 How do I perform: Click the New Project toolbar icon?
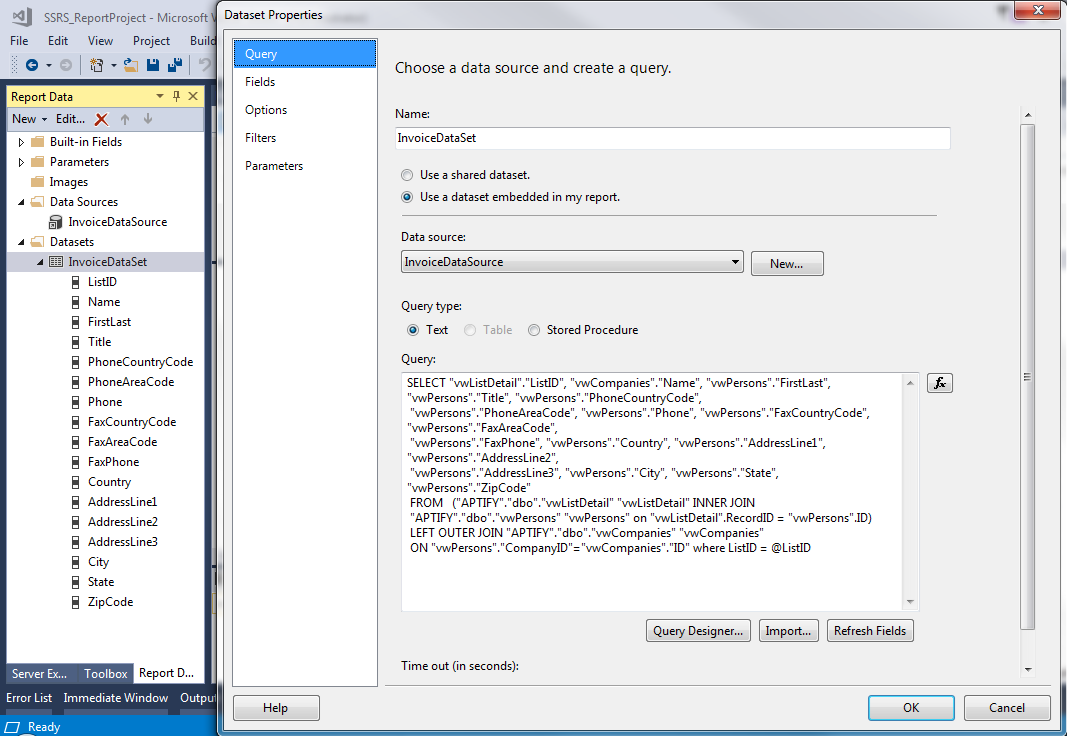coord(97,65)
